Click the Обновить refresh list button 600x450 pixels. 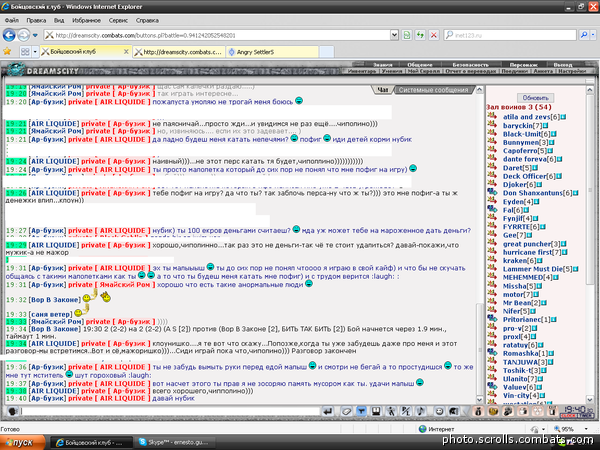pyautogui.click(x=535, y=98)
